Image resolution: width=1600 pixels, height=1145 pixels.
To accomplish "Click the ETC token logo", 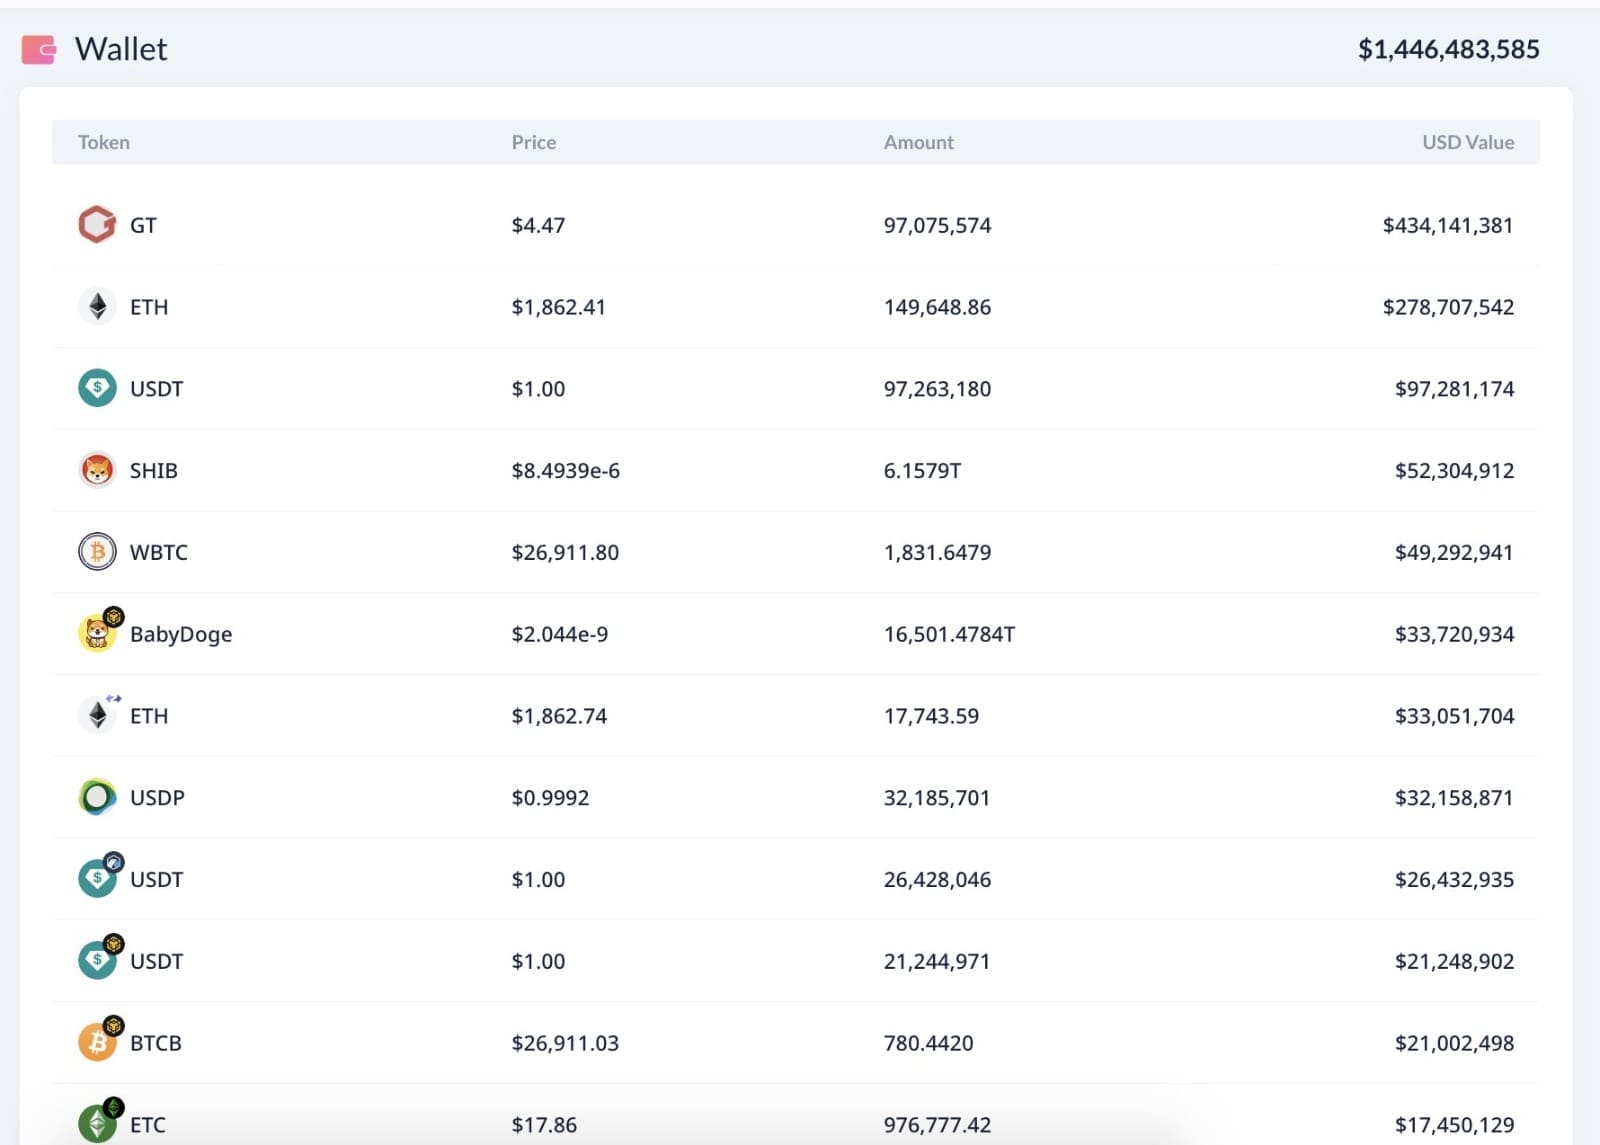I will (x=99, y=1122).
